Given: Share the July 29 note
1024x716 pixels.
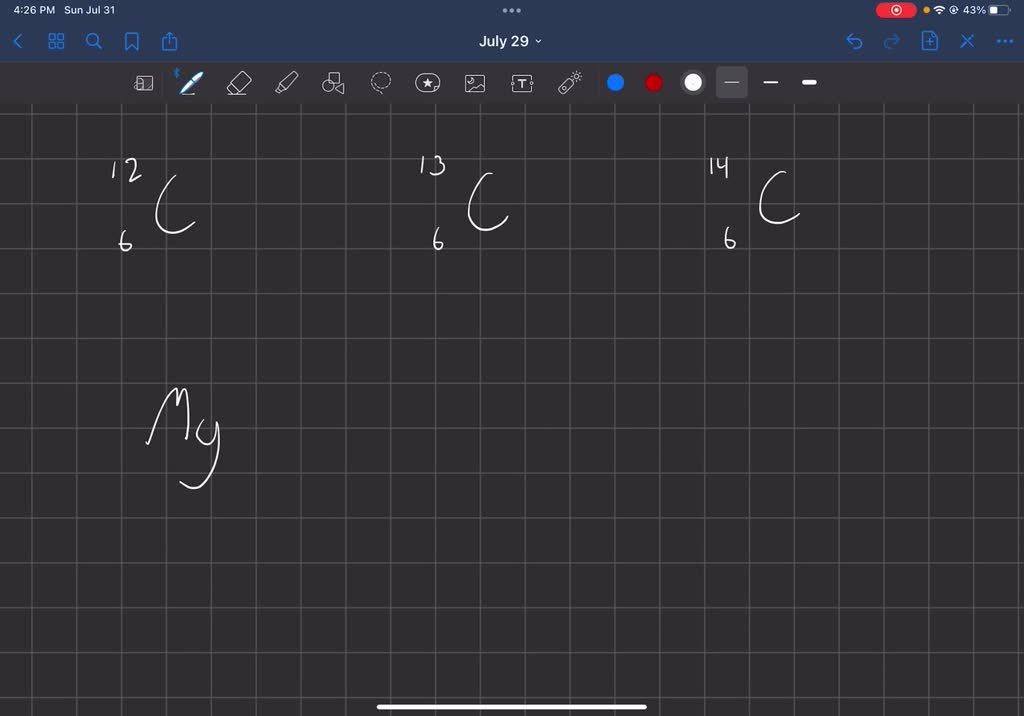Looking at the screenshot, I should click(x=169, y=41).
